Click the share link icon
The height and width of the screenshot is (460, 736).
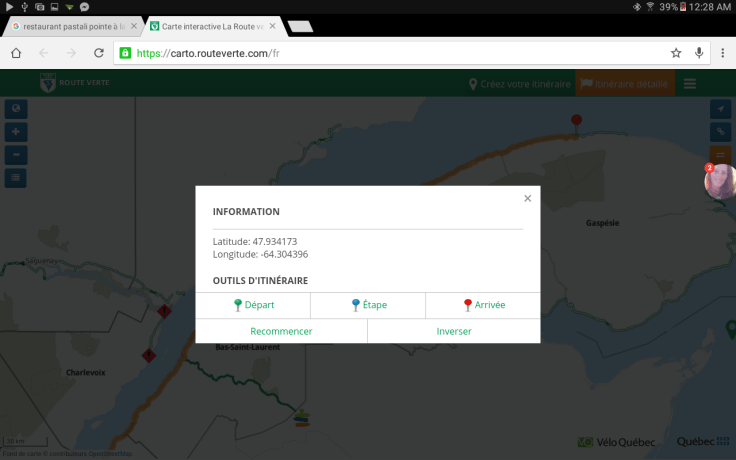click(721, 132)
